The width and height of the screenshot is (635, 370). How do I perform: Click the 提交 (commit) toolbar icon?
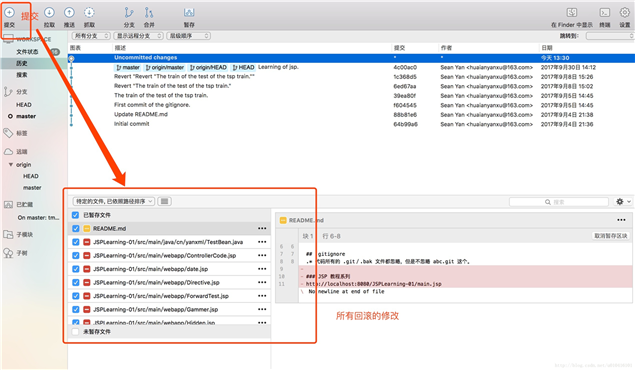pyautogui.click(x=9, y=13)
